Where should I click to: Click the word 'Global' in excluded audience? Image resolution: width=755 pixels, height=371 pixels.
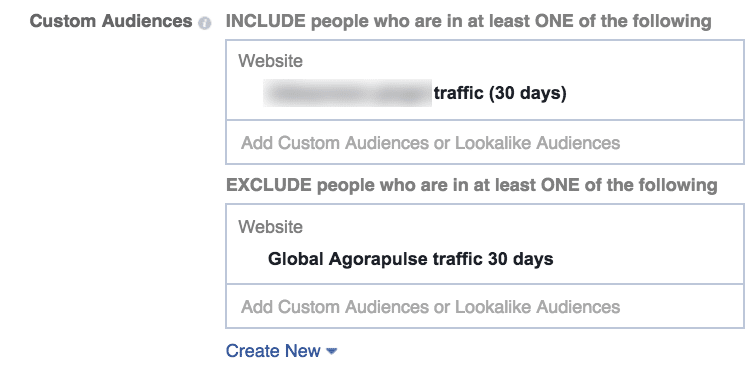tap(296, 259)
